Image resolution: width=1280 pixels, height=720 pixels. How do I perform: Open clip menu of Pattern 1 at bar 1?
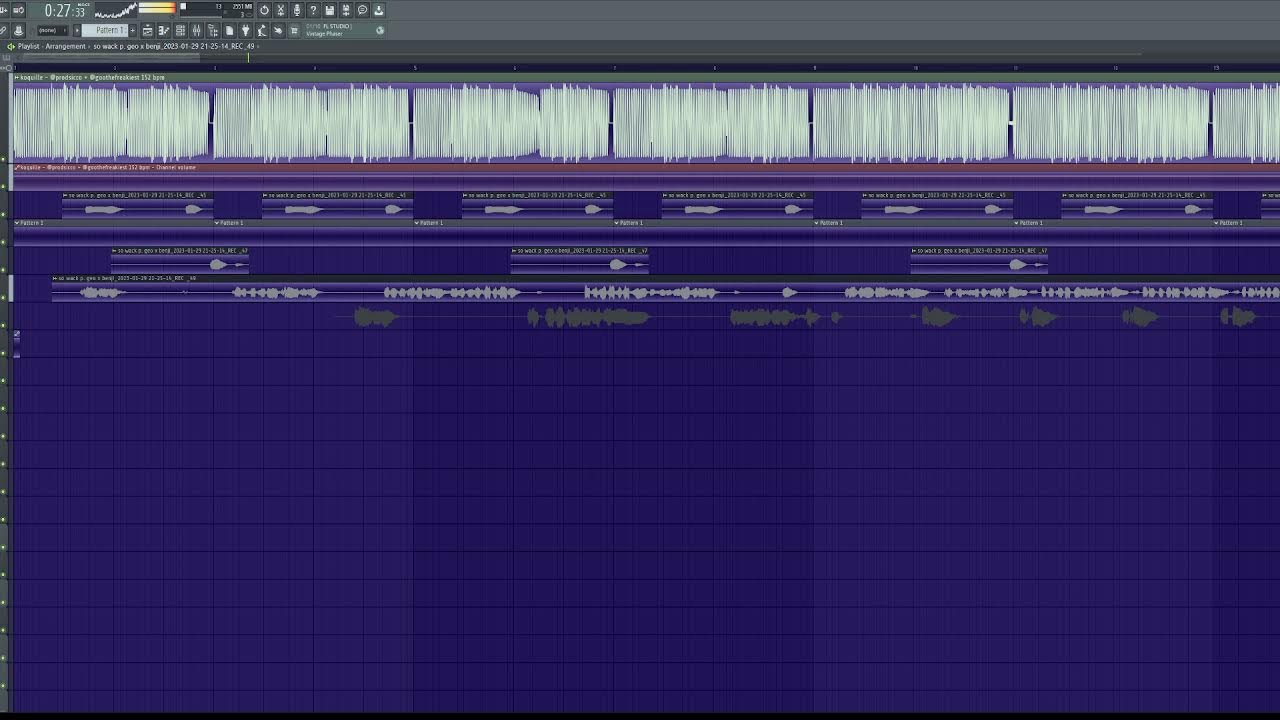point(17,223)
